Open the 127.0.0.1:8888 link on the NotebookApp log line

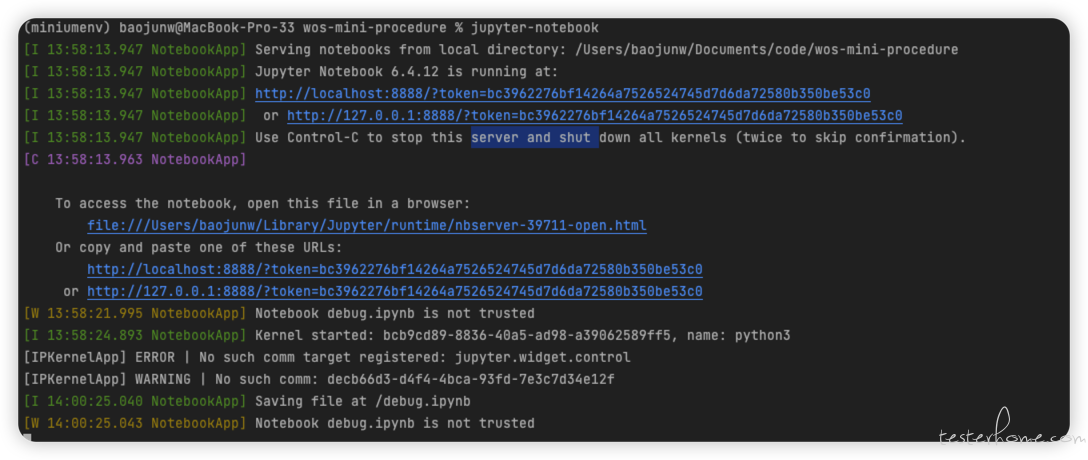pos(595,115)
